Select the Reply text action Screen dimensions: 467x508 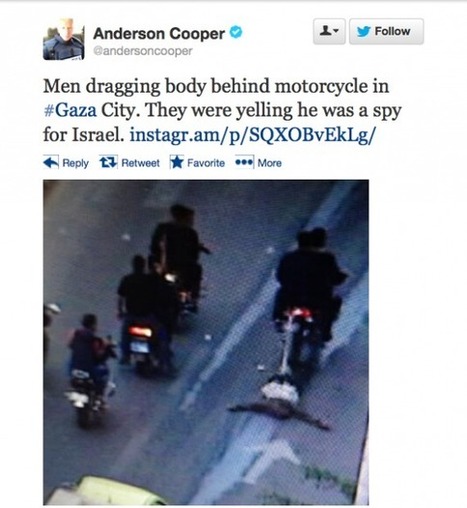tap(76, 163)
